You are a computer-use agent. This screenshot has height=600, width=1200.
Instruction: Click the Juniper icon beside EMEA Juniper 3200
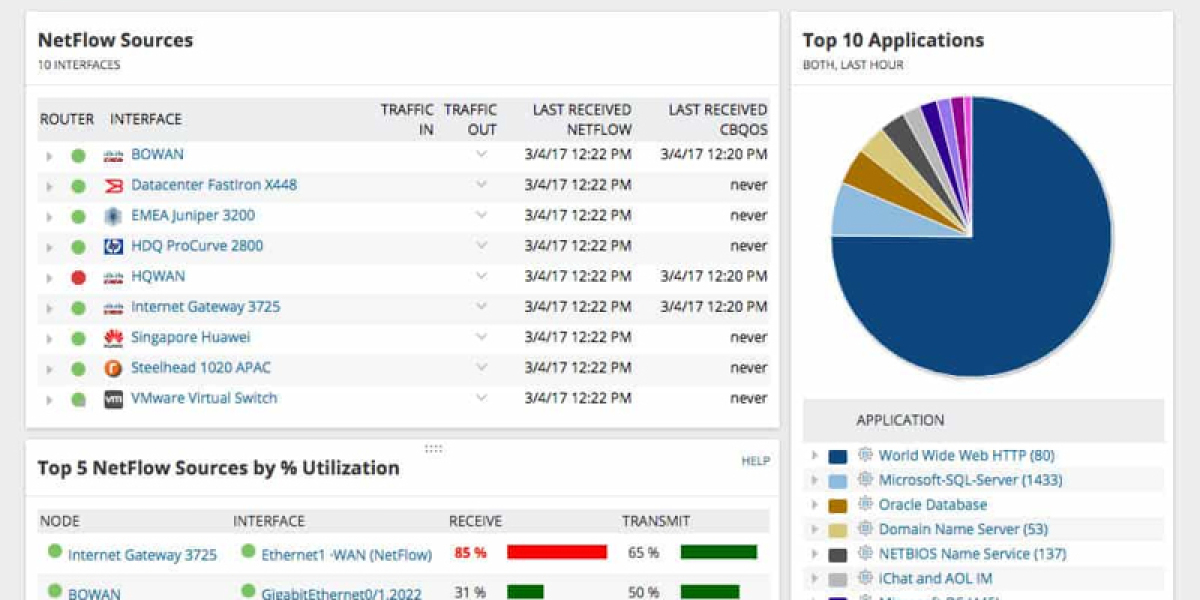coord(113,216)
